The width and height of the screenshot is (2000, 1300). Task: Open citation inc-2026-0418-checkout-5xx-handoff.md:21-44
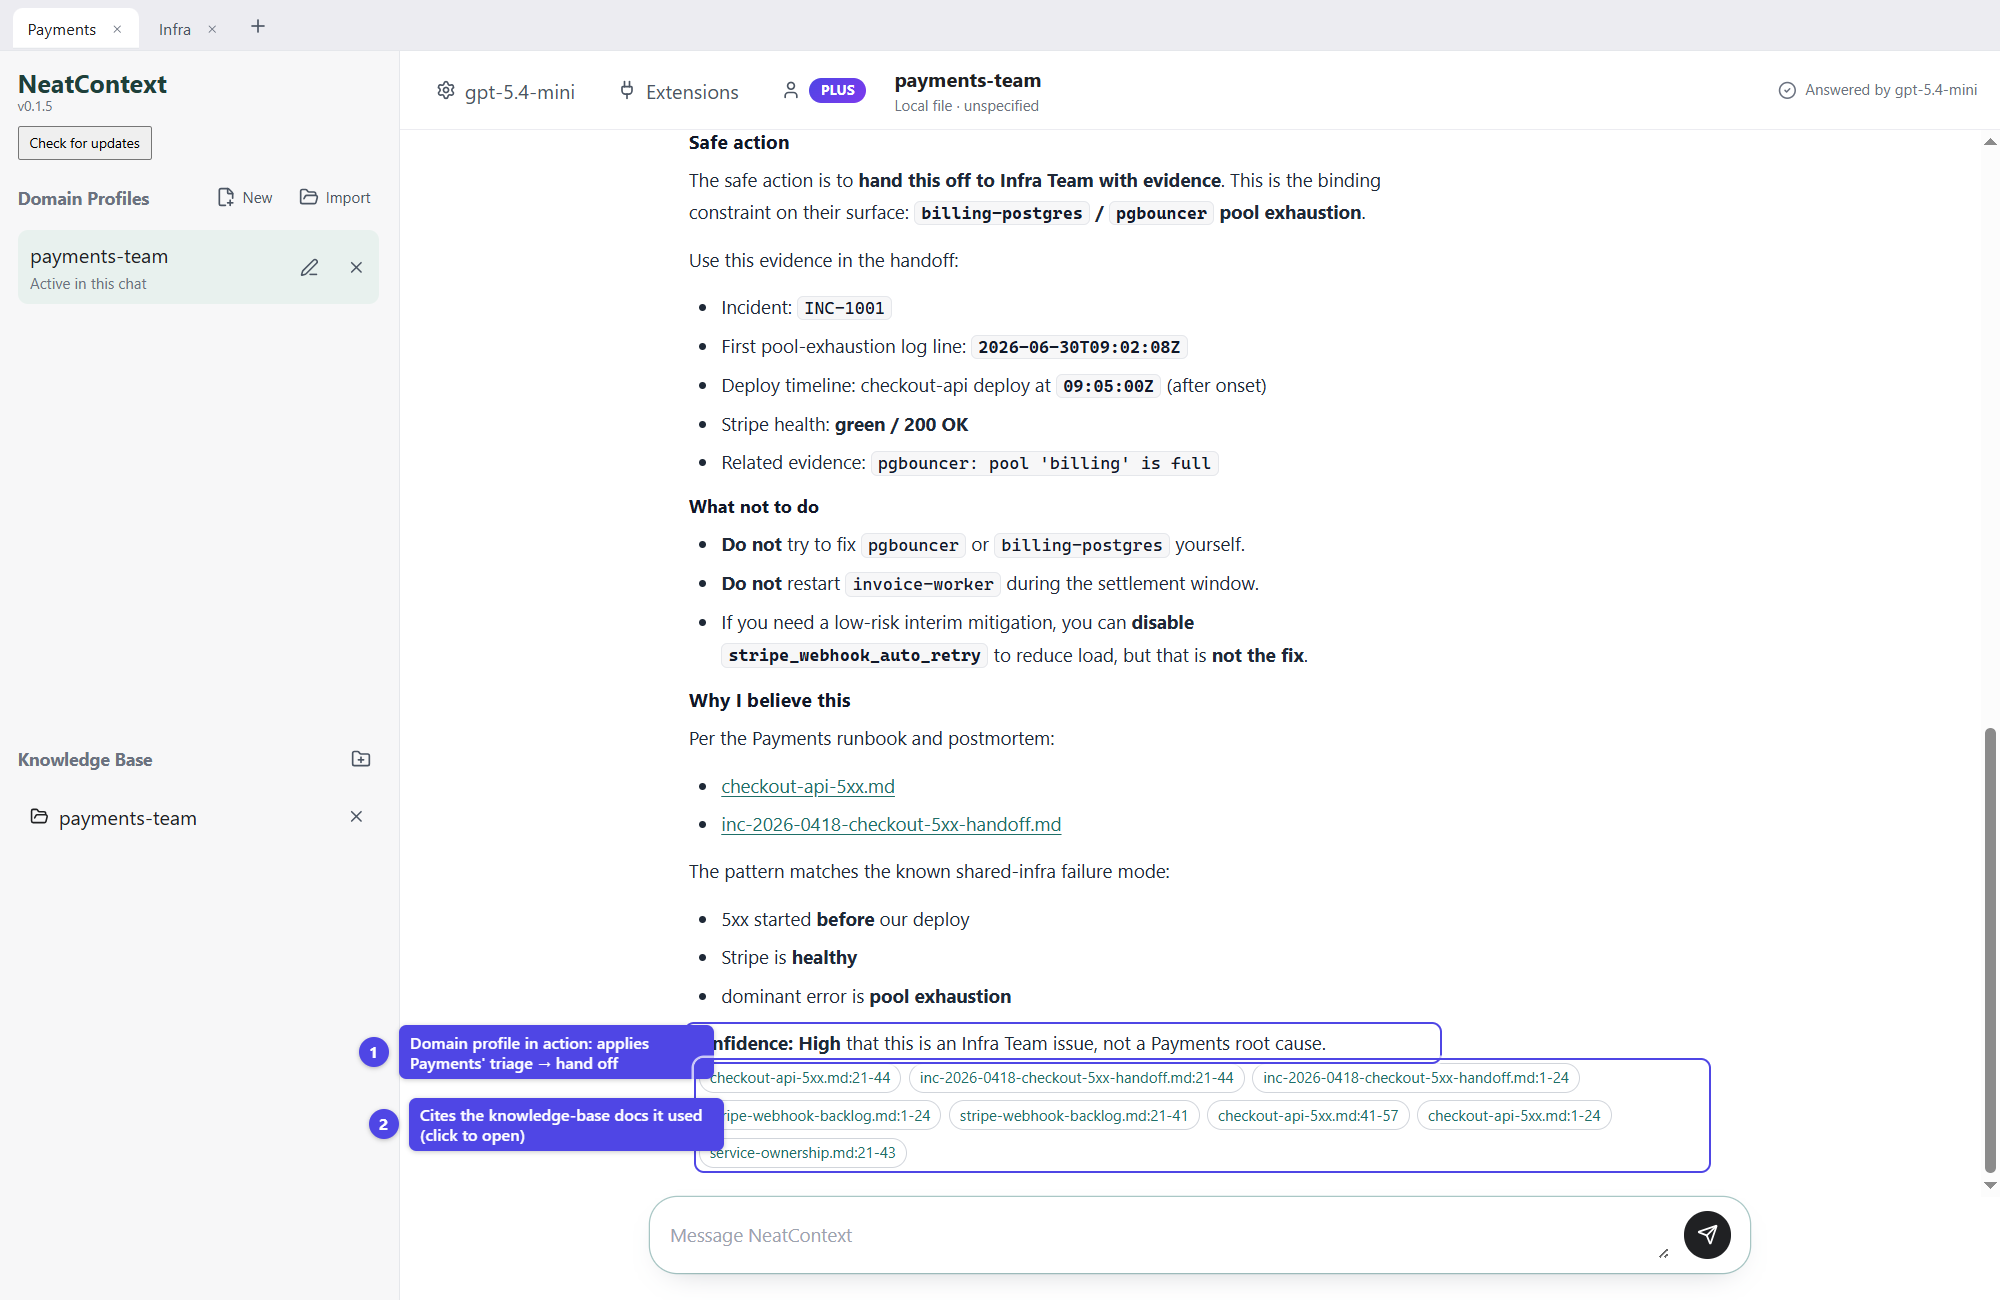point(1076,1078)
